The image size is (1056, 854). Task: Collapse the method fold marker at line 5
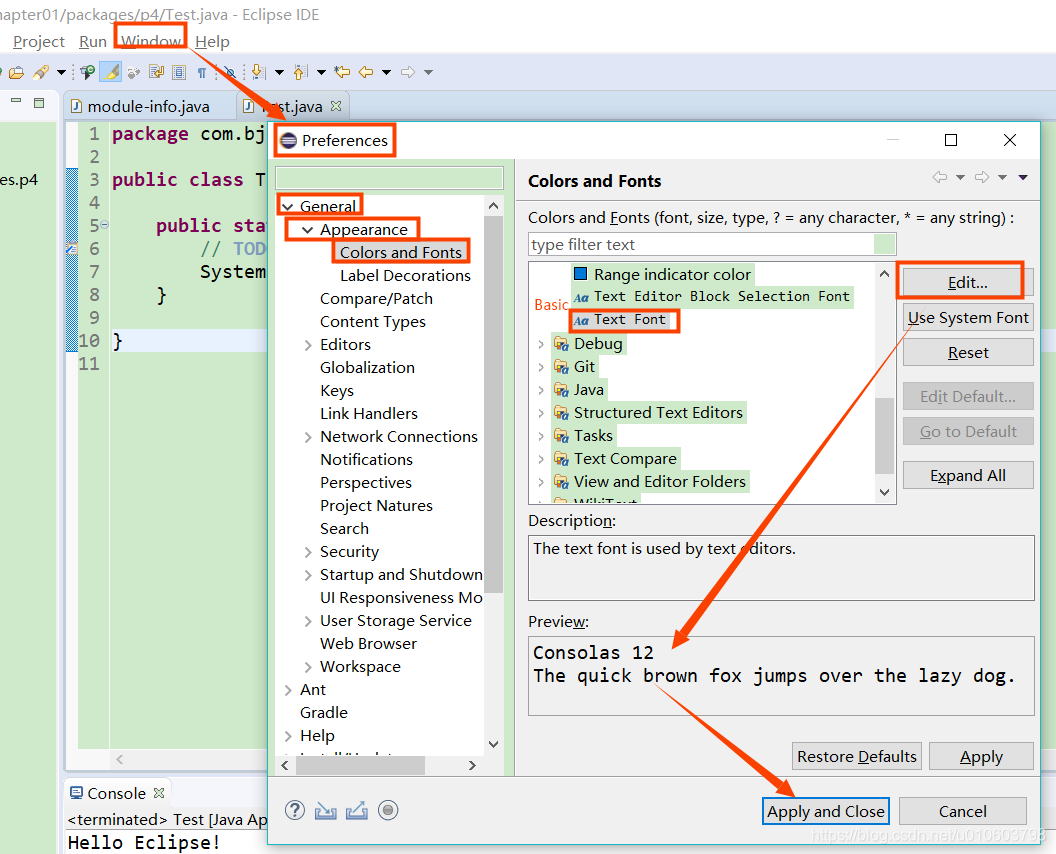105,225
